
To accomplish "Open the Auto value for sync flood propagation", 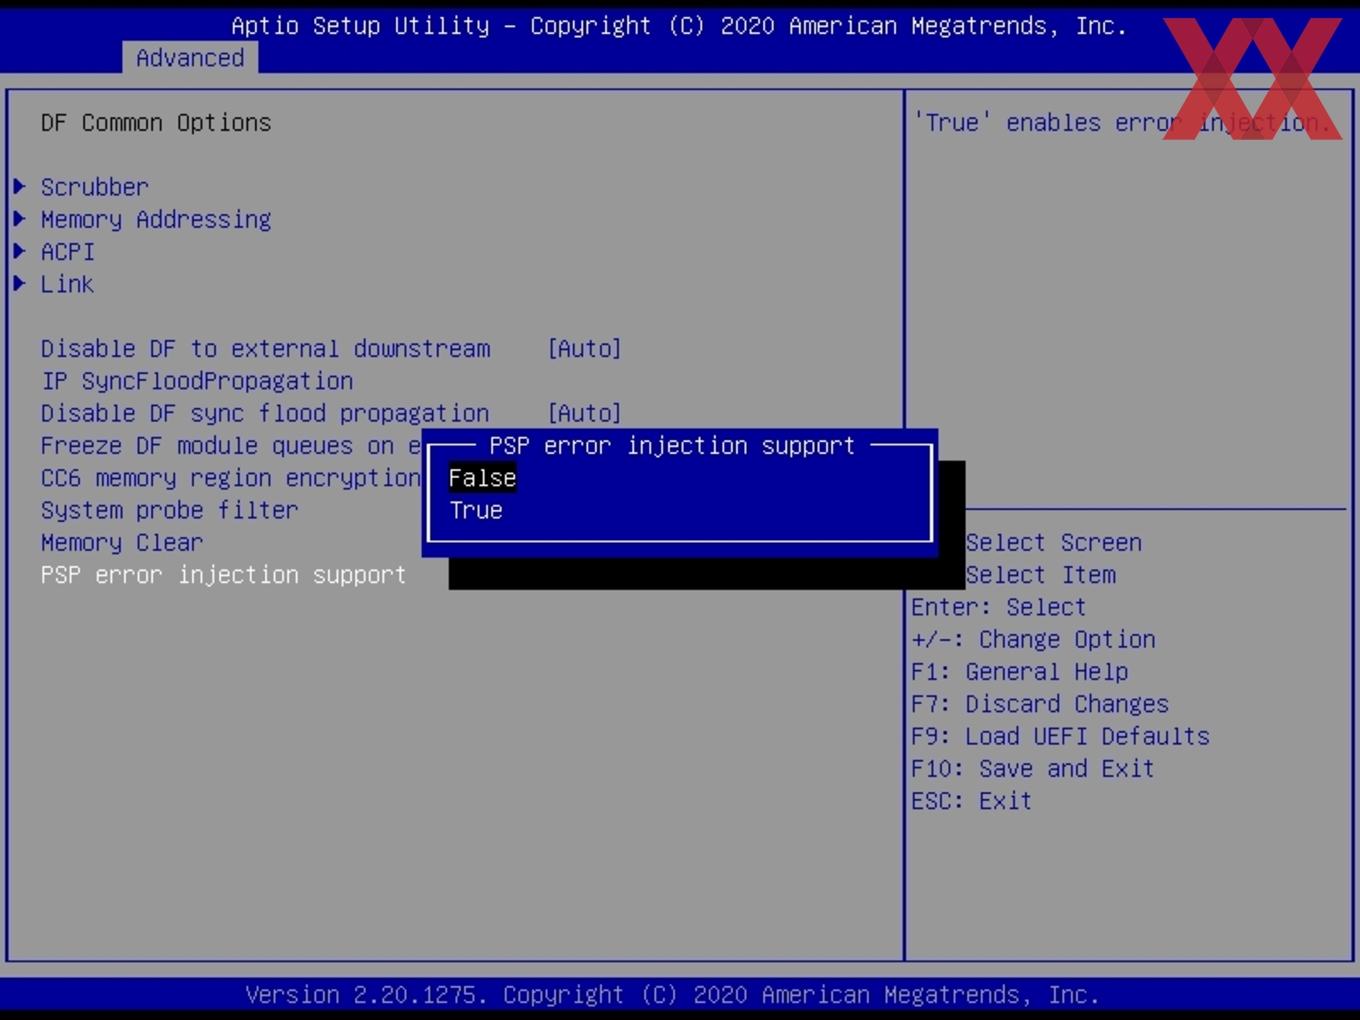I will click(x=584, y=413).
